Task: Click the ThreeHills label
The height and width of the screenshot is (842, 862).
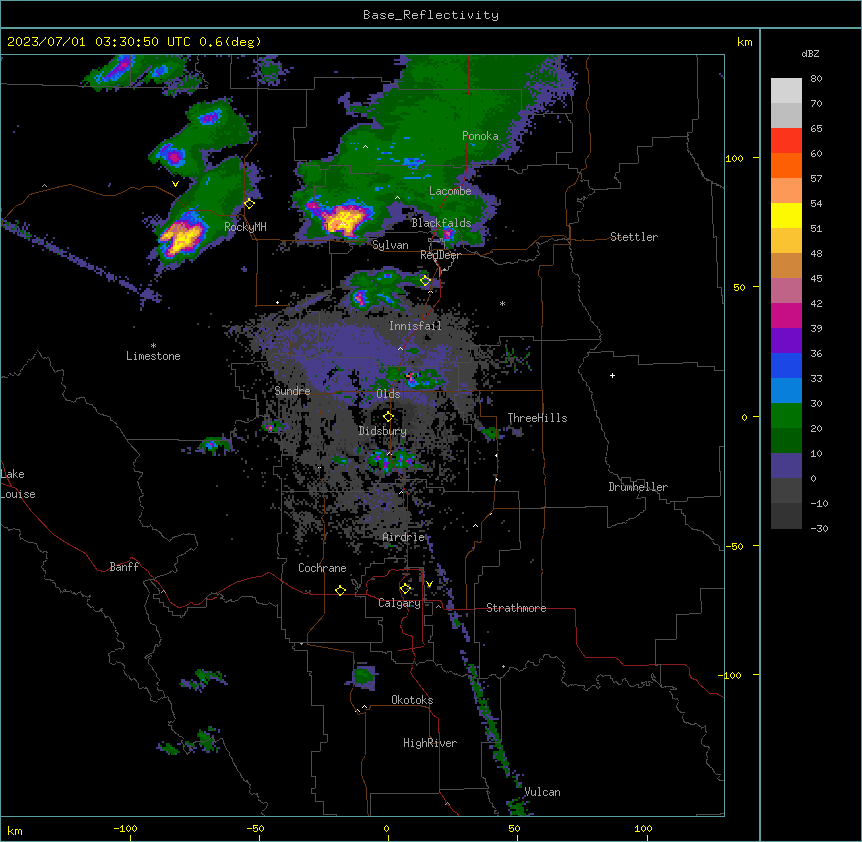Action: (537, 418)
